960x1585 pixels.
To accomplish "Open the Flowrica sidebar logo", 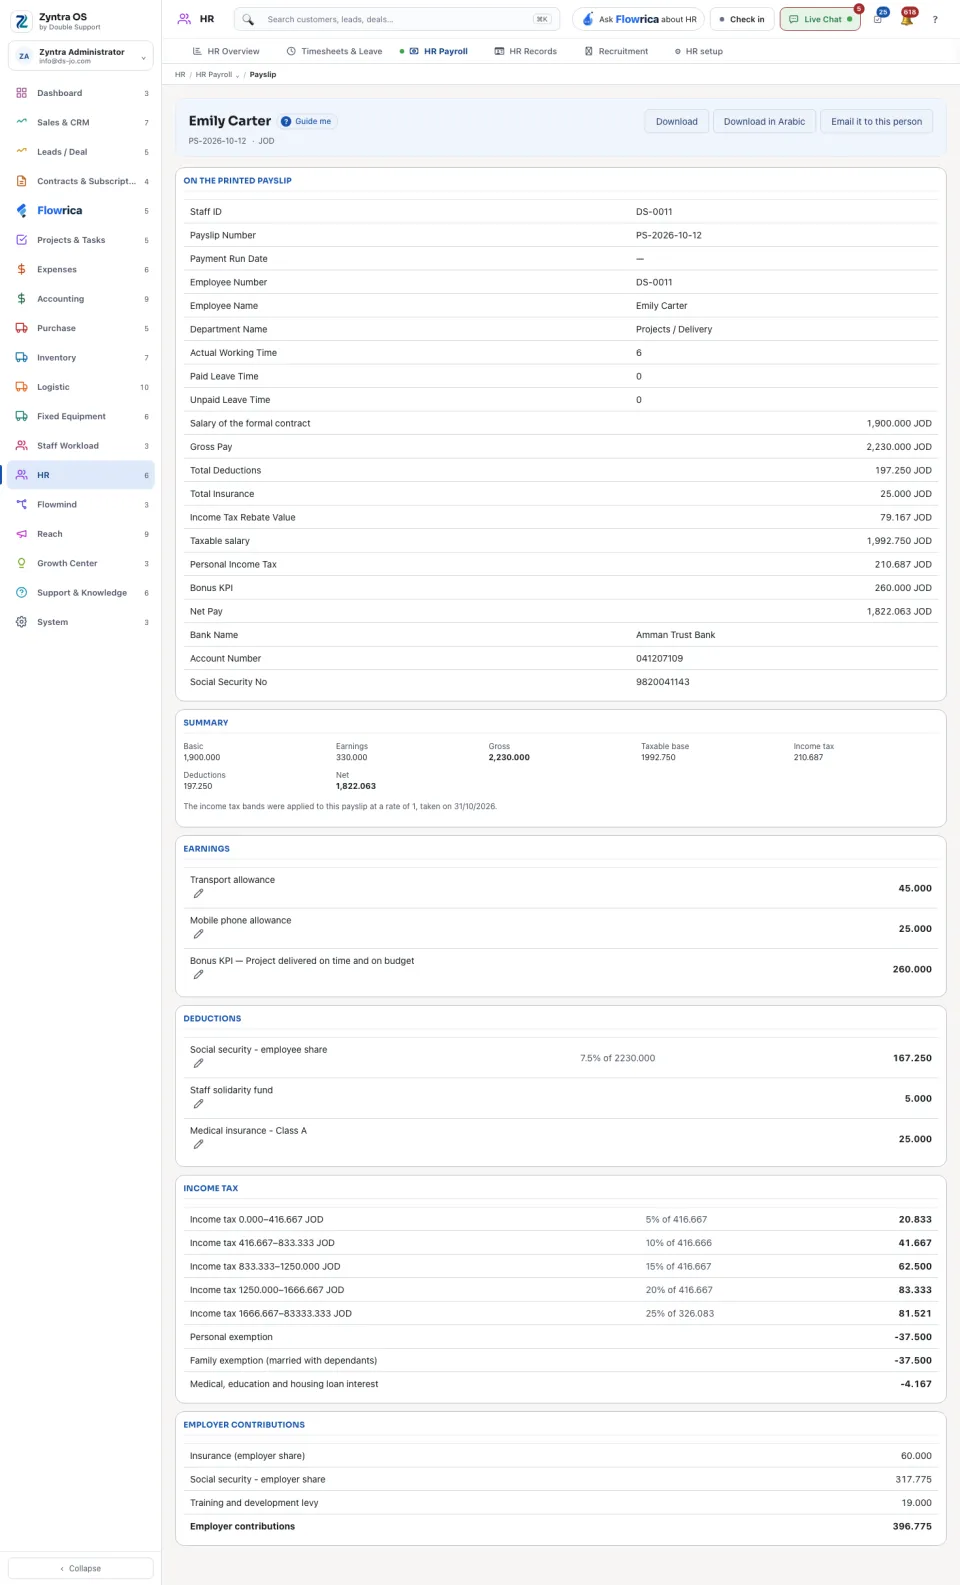I will [x=21, y=211].
